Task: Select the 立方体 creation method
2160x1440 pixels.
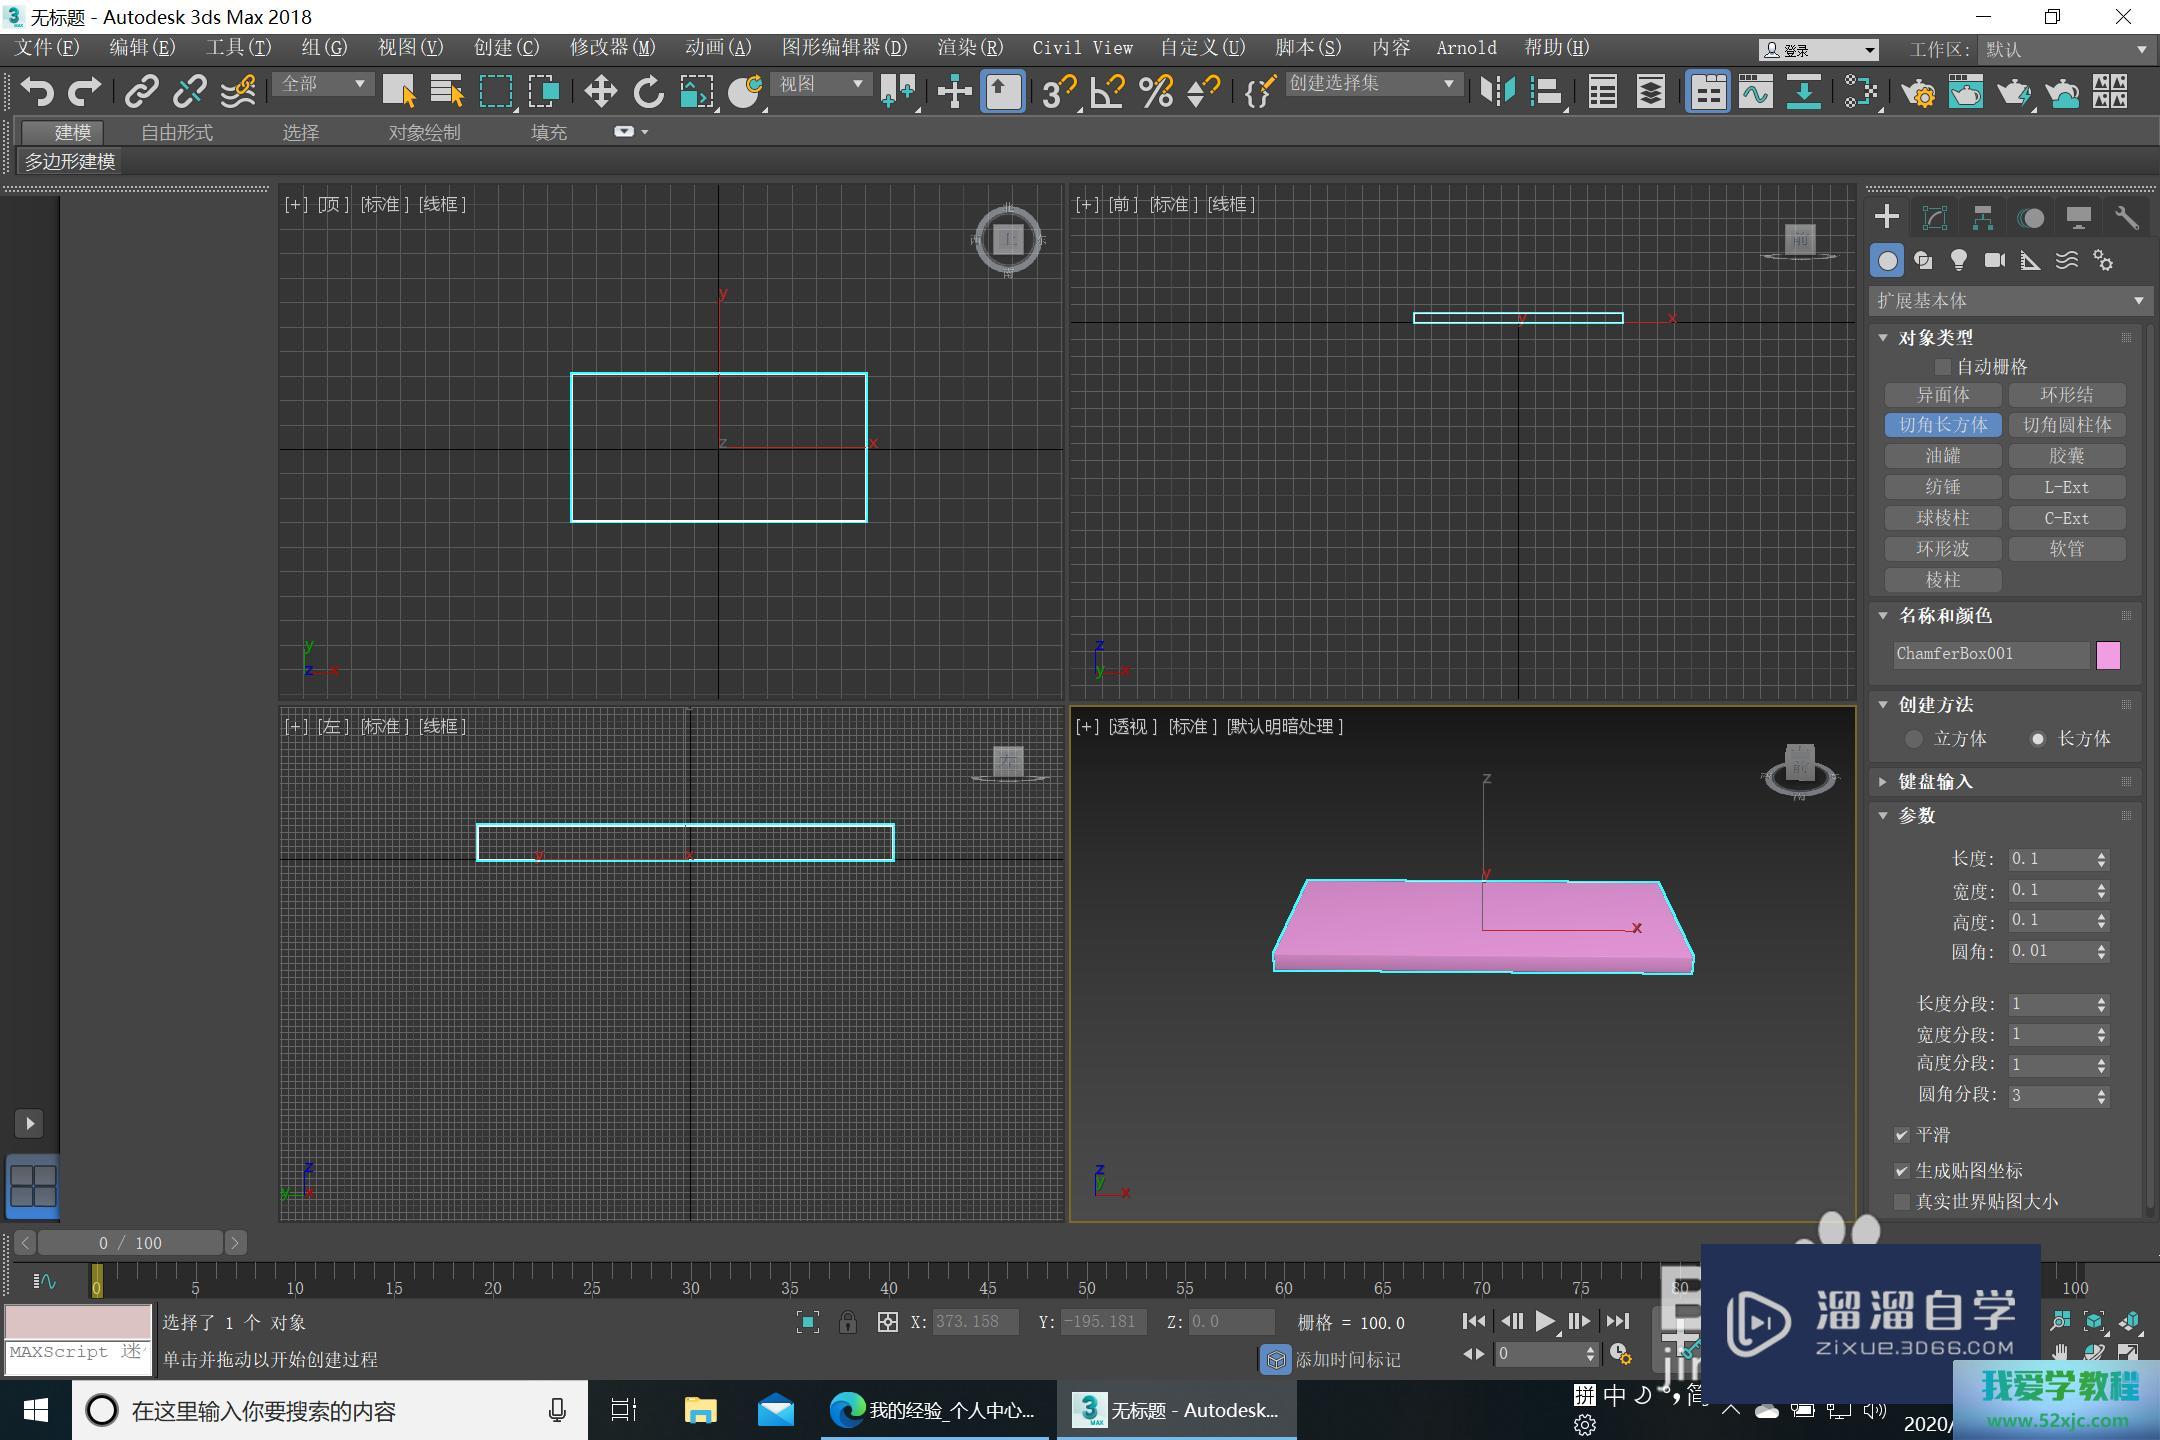Action: coord(1914,739)
